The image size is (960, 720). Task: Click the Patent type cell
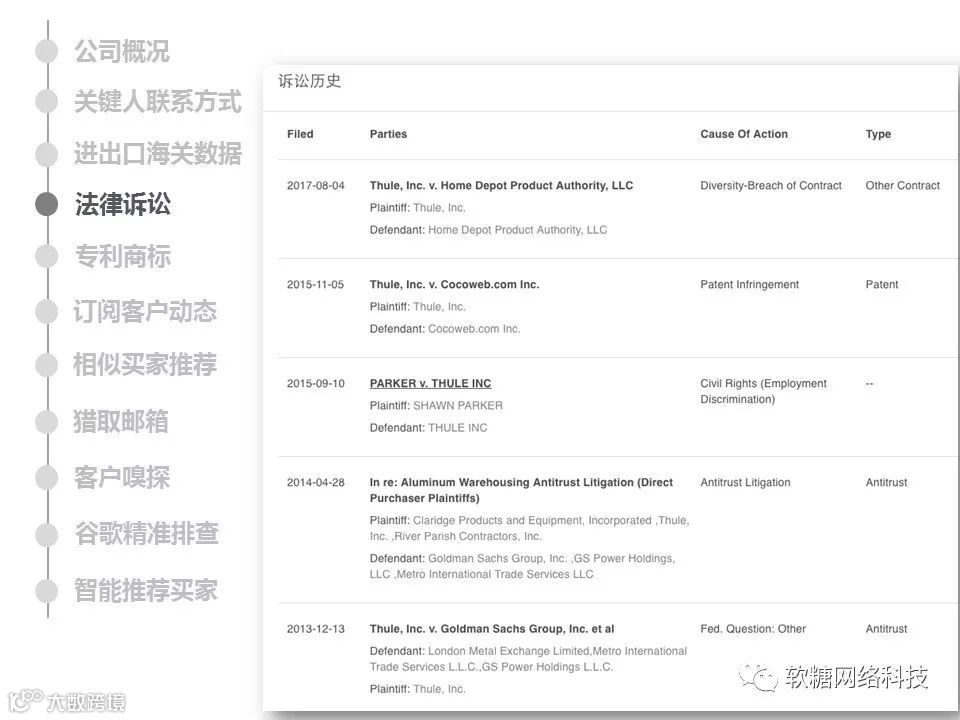point(882,285)
